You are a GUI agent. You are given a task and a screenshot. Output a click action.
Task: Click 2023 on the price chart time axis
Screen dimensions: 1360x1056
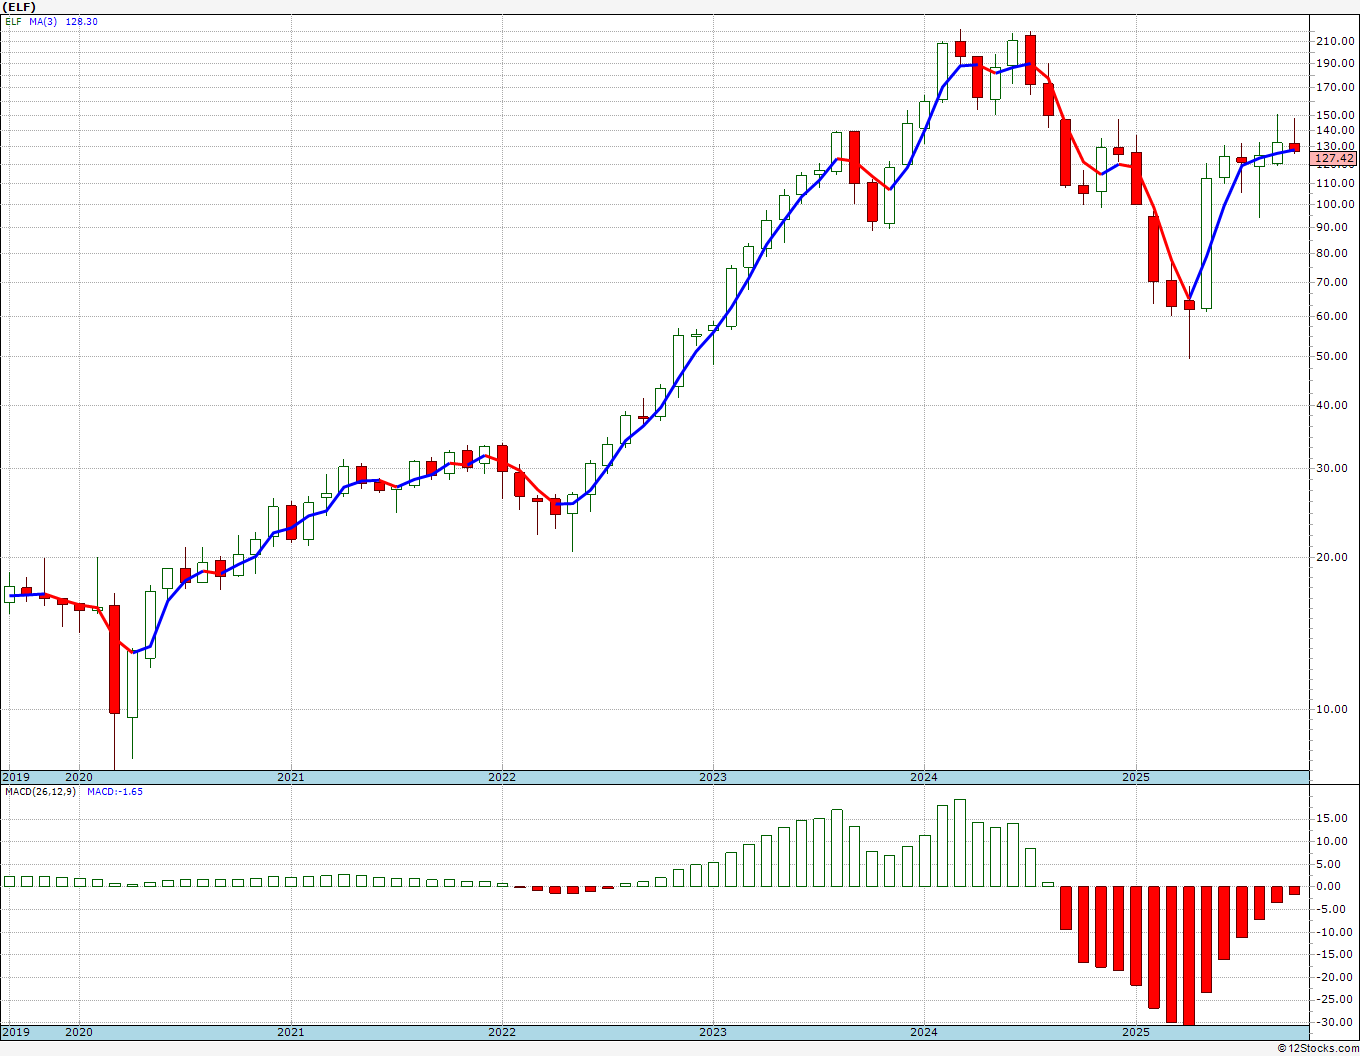click(713, 777)
